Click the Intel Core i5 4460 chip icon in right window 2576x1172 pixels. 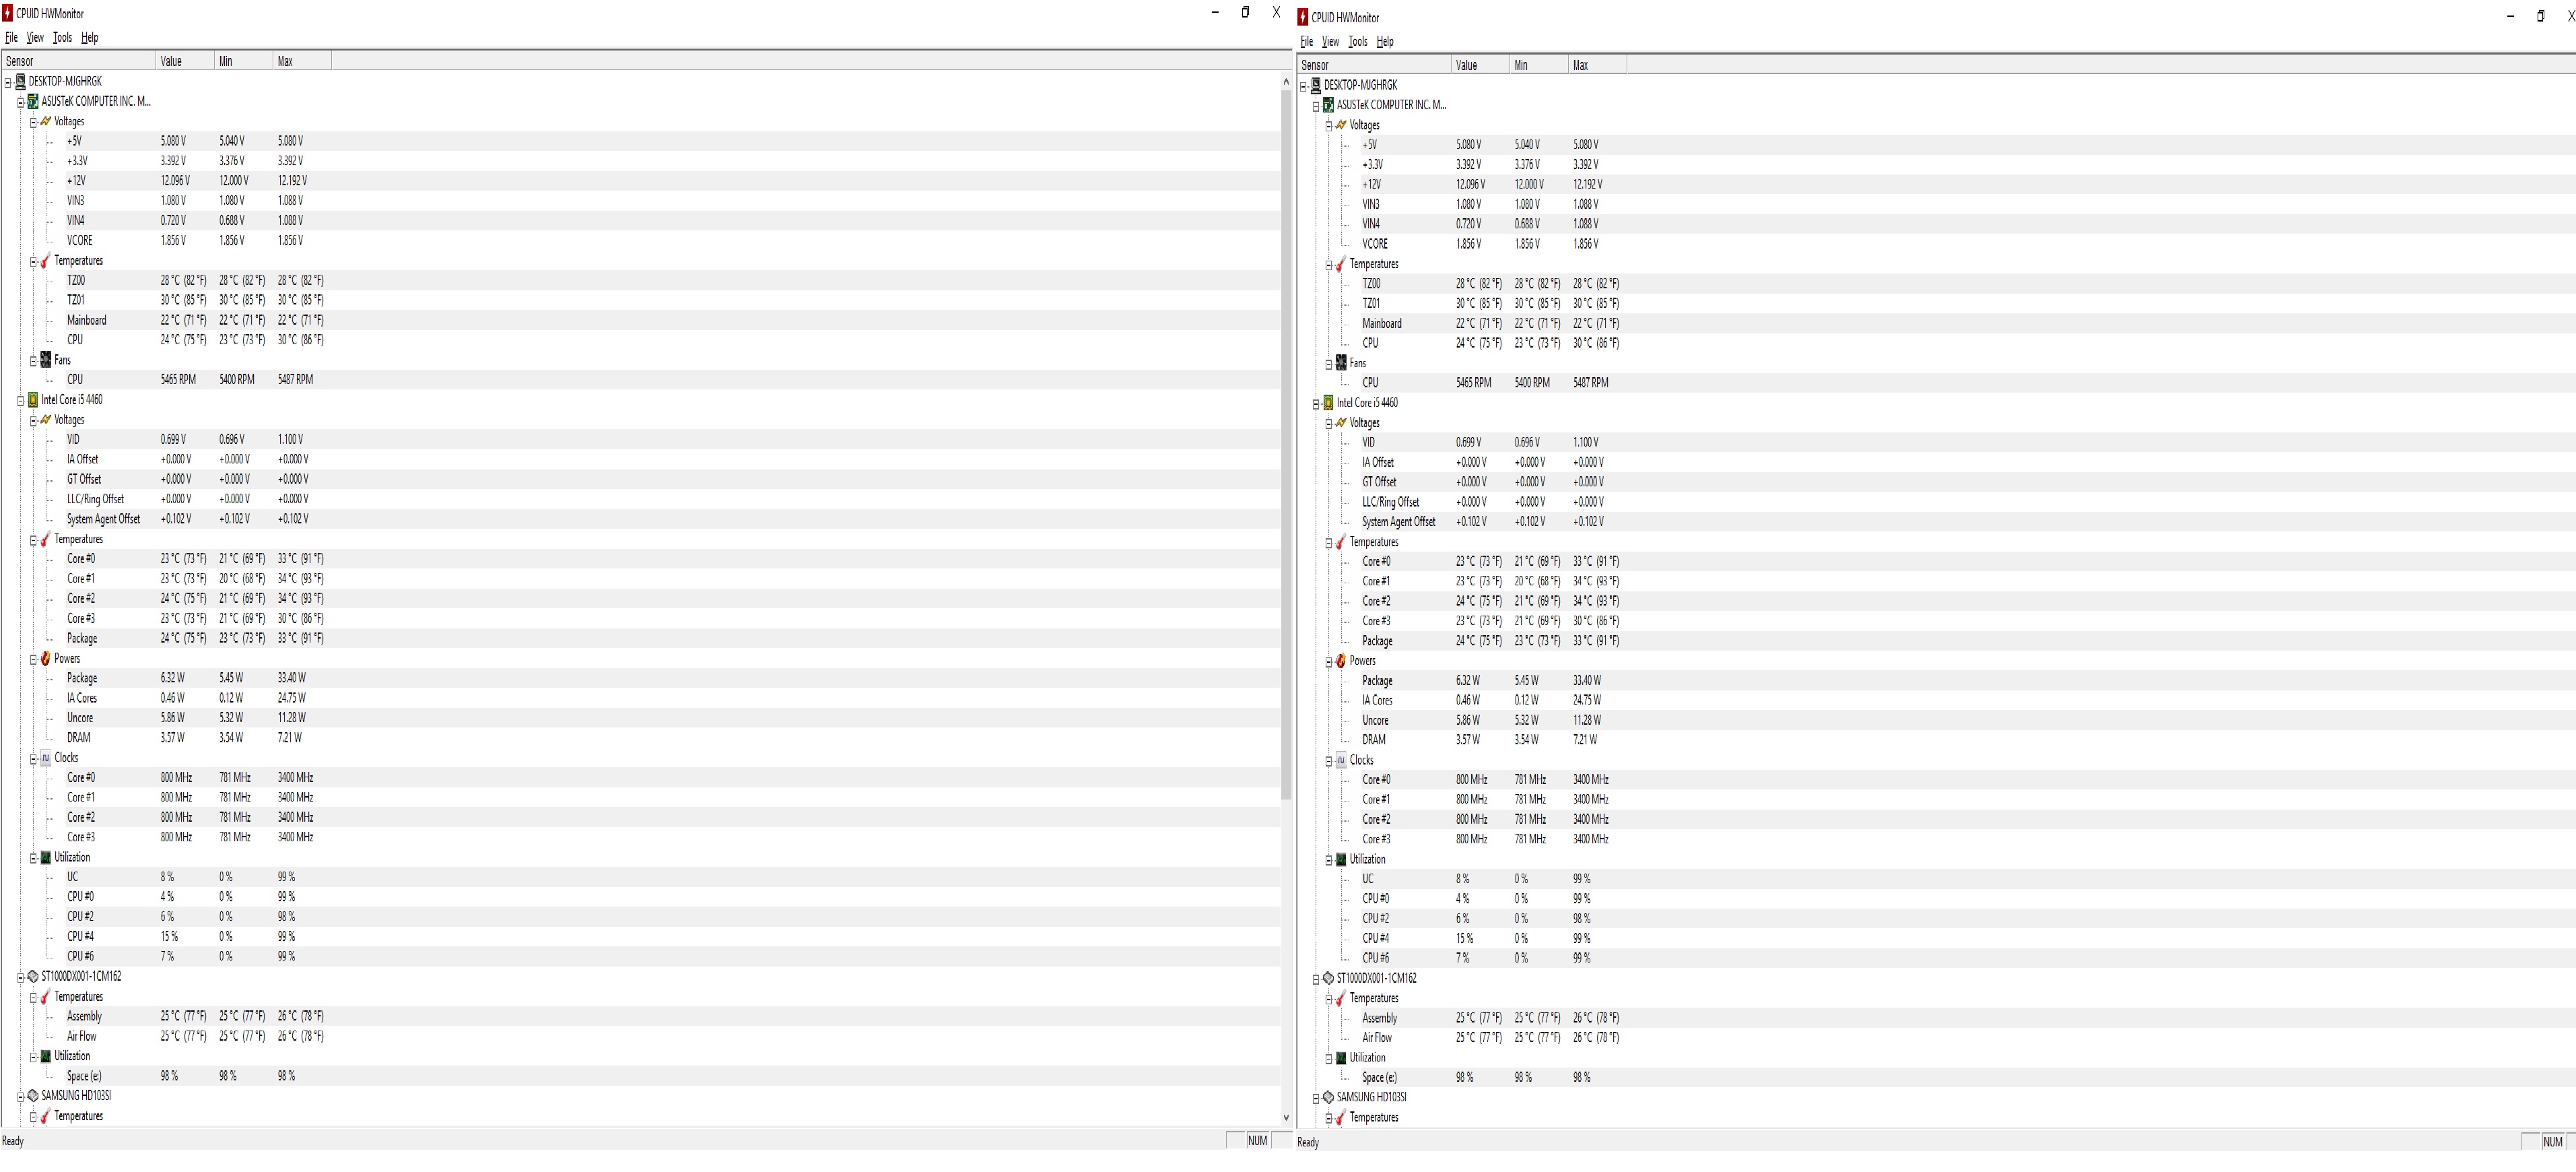[x=1328, y=403]
